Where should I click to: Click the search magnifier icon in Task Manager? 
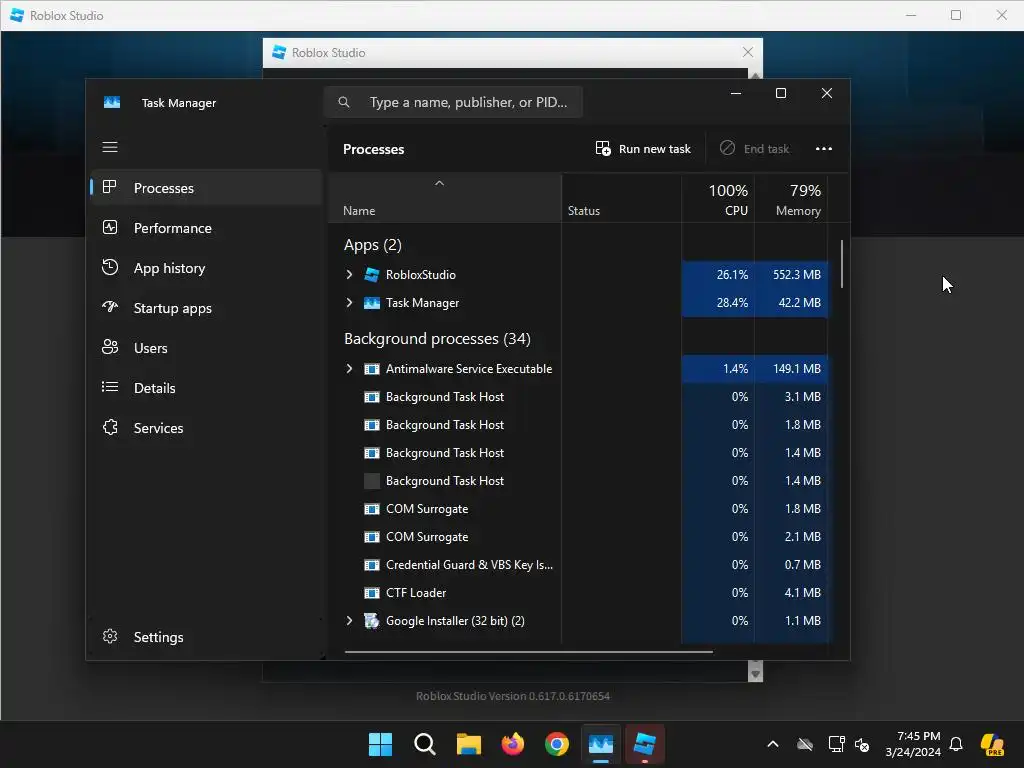point(344,102)
